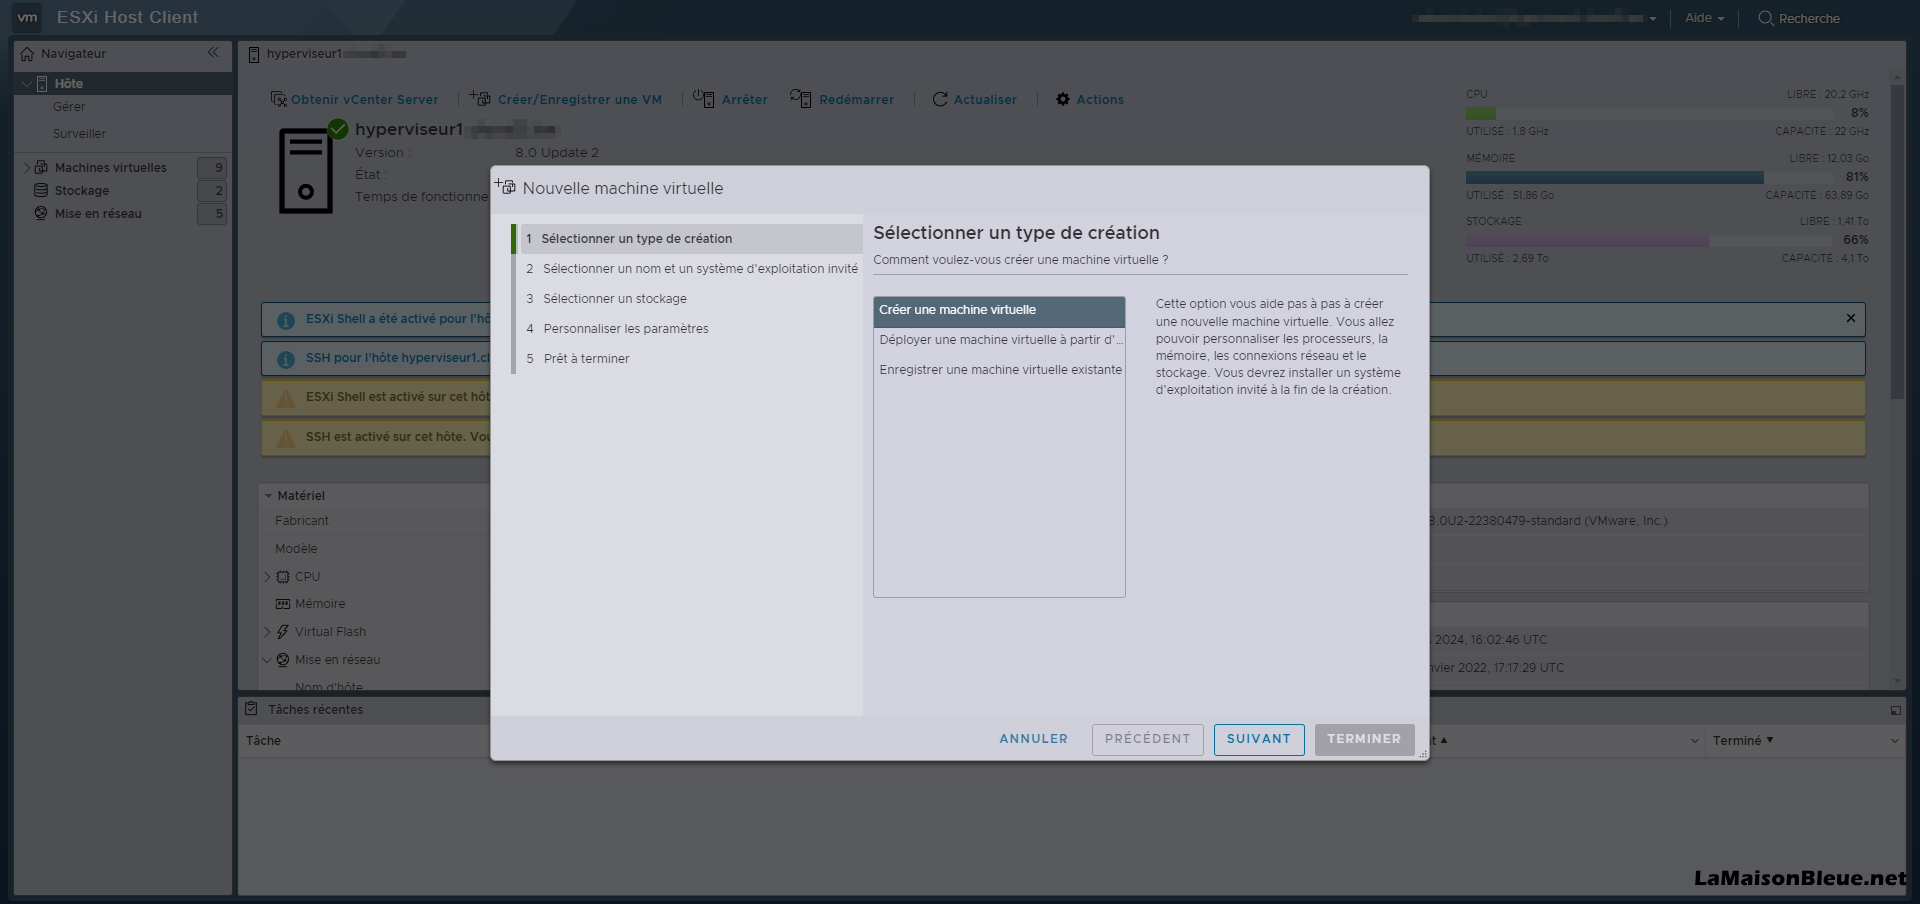Maximize Tâches récentes panel icon

click(x=1895, y=710)
